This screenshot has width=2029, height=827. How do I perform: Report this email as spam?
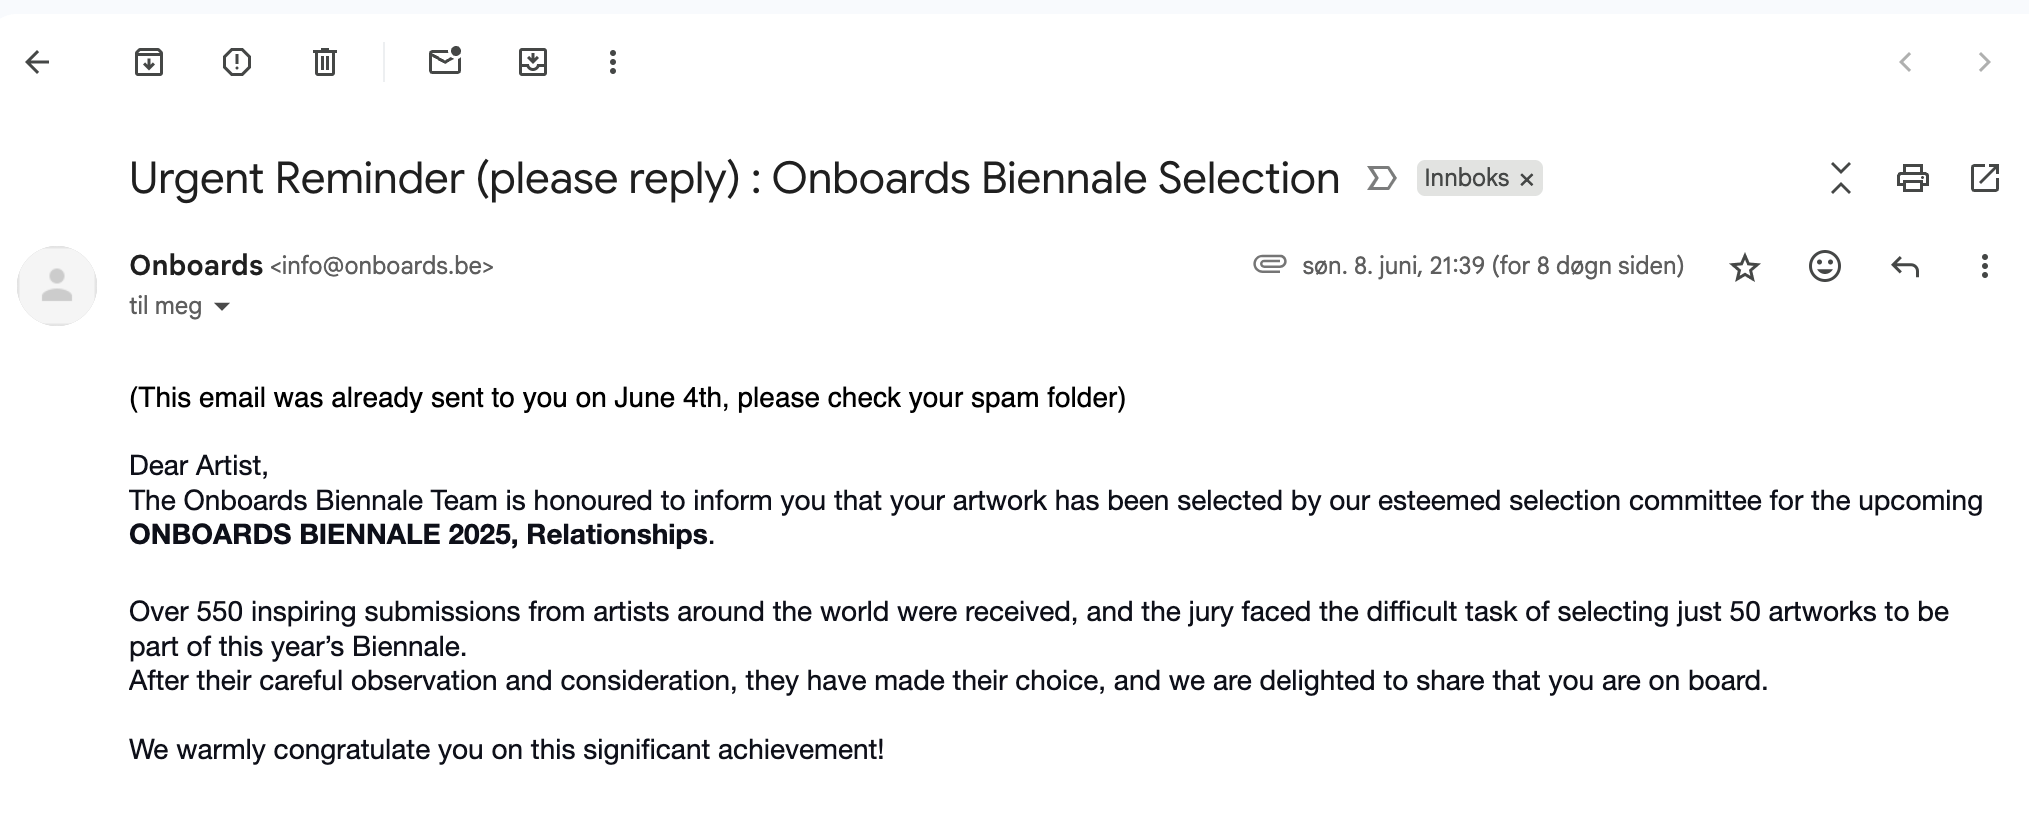click(237, 62)
